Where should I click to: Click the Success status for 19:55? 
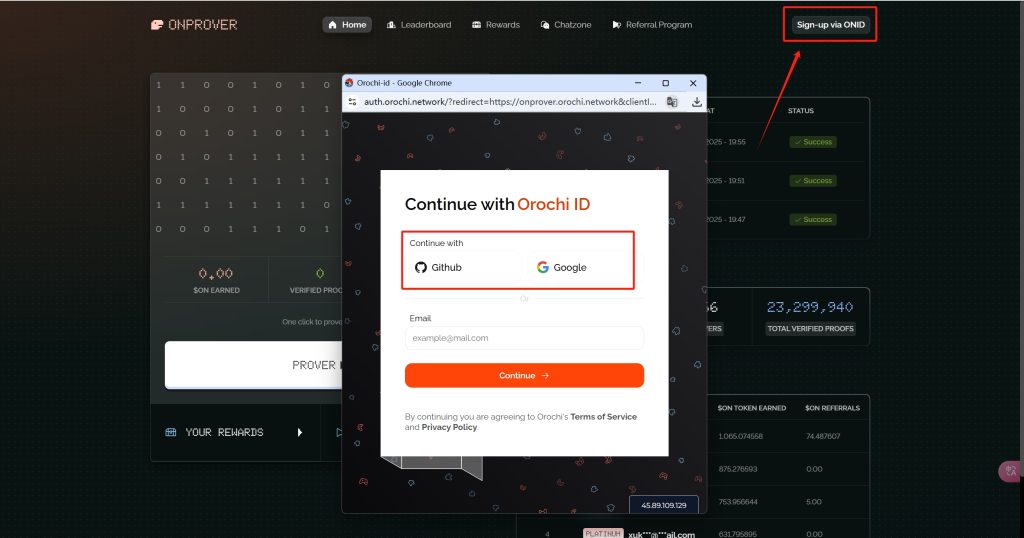813,142
